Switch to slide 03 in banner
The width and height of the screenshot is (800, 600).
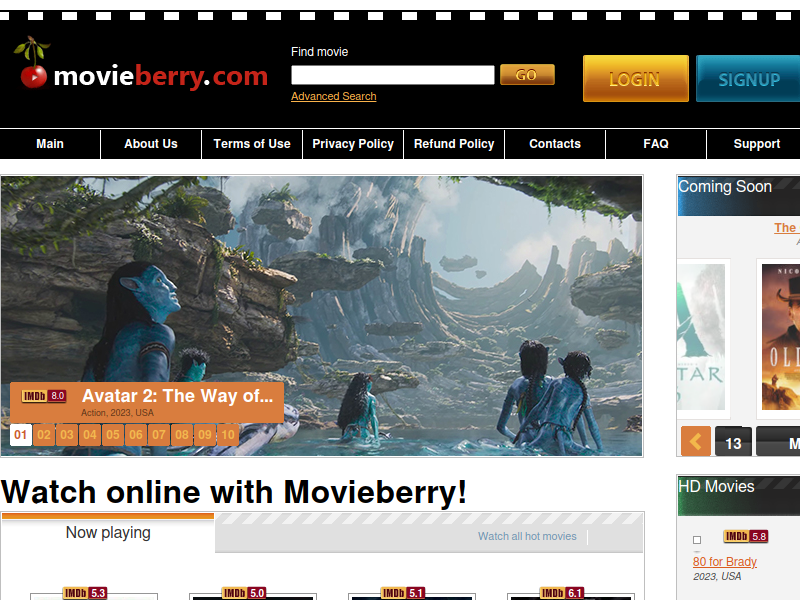click(x=67, y=435)
